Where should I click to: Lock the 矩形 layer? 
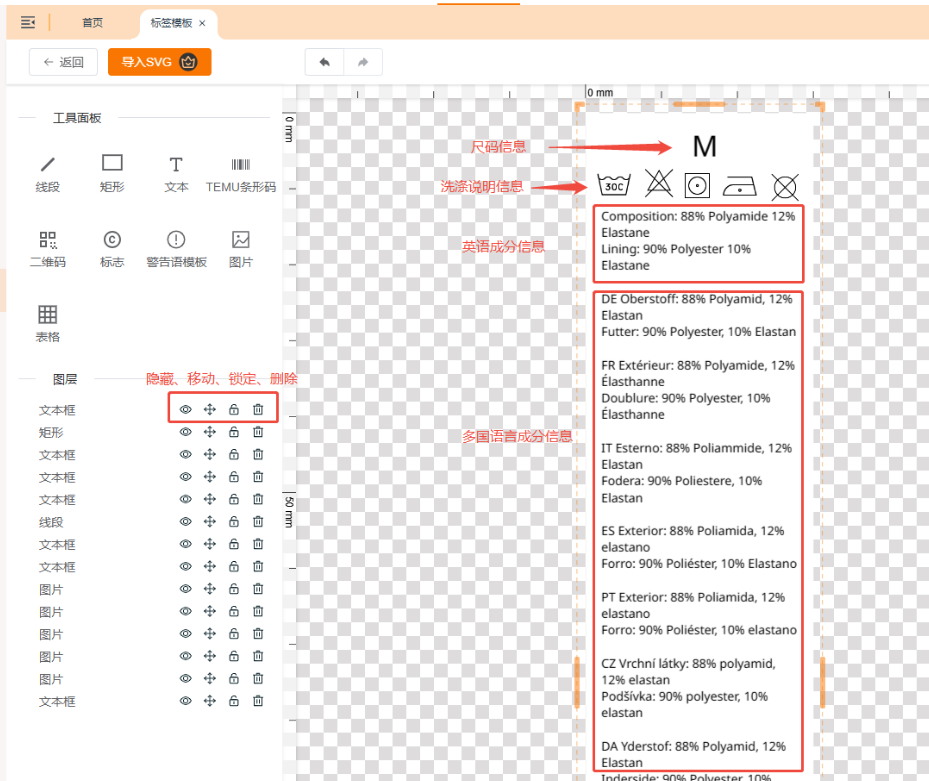234,432
